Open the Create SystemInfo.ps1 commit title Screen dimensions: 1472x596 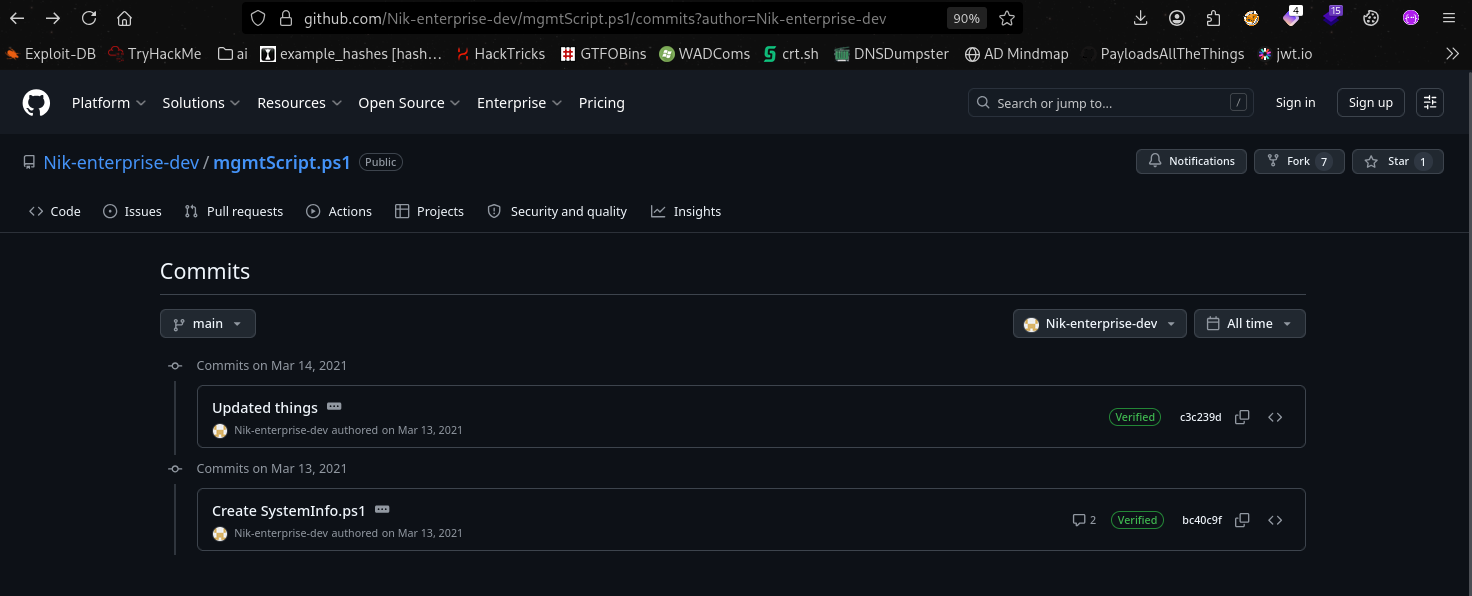pos(289,511)
